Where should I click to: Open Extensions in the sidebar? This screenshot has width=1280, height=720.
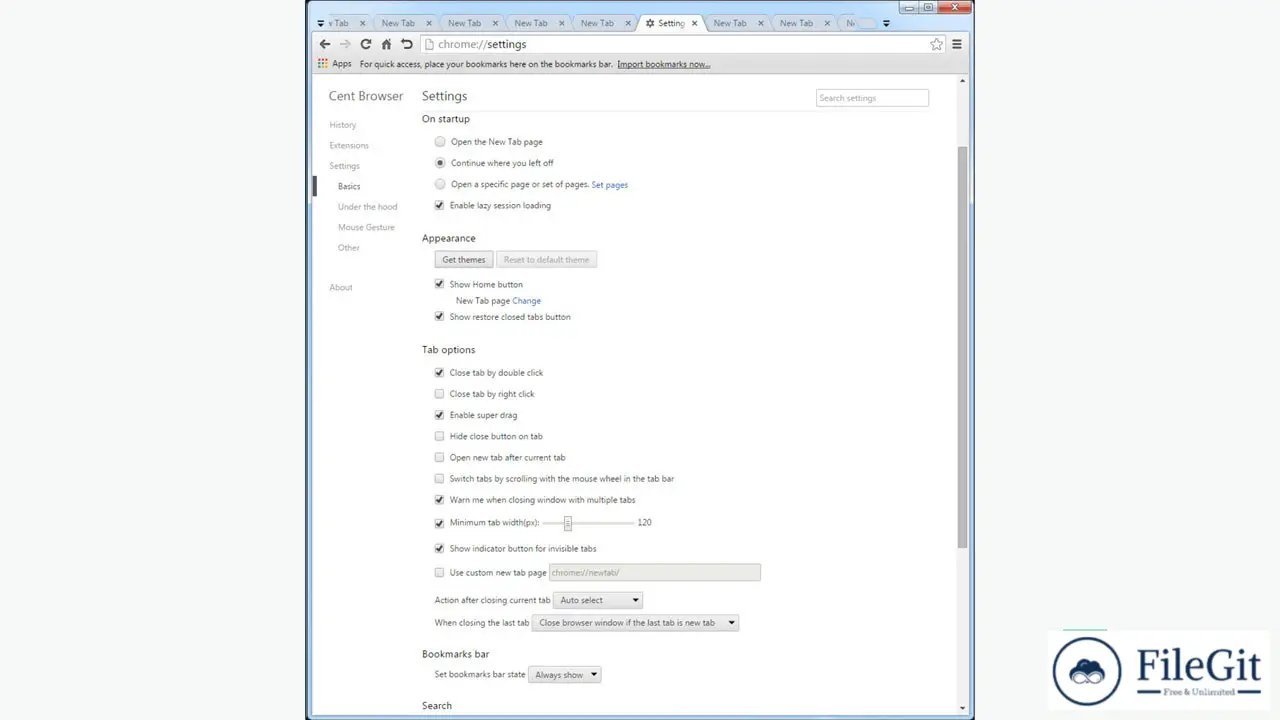point(349,145)
